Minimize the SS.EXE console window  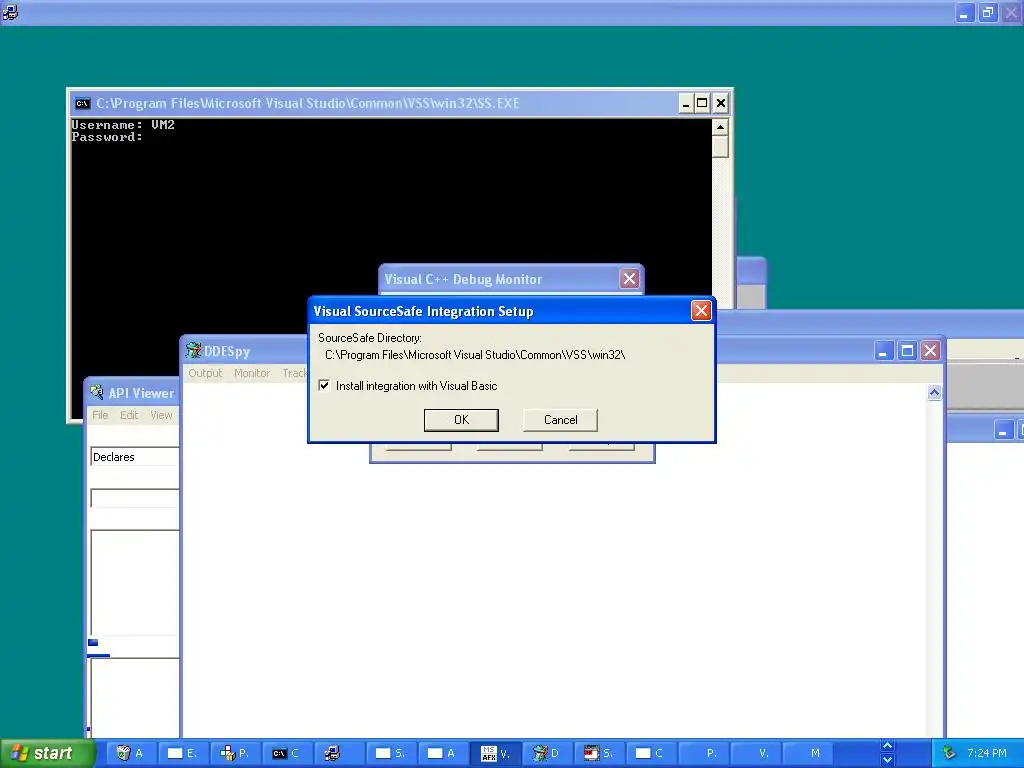[685, 103]
